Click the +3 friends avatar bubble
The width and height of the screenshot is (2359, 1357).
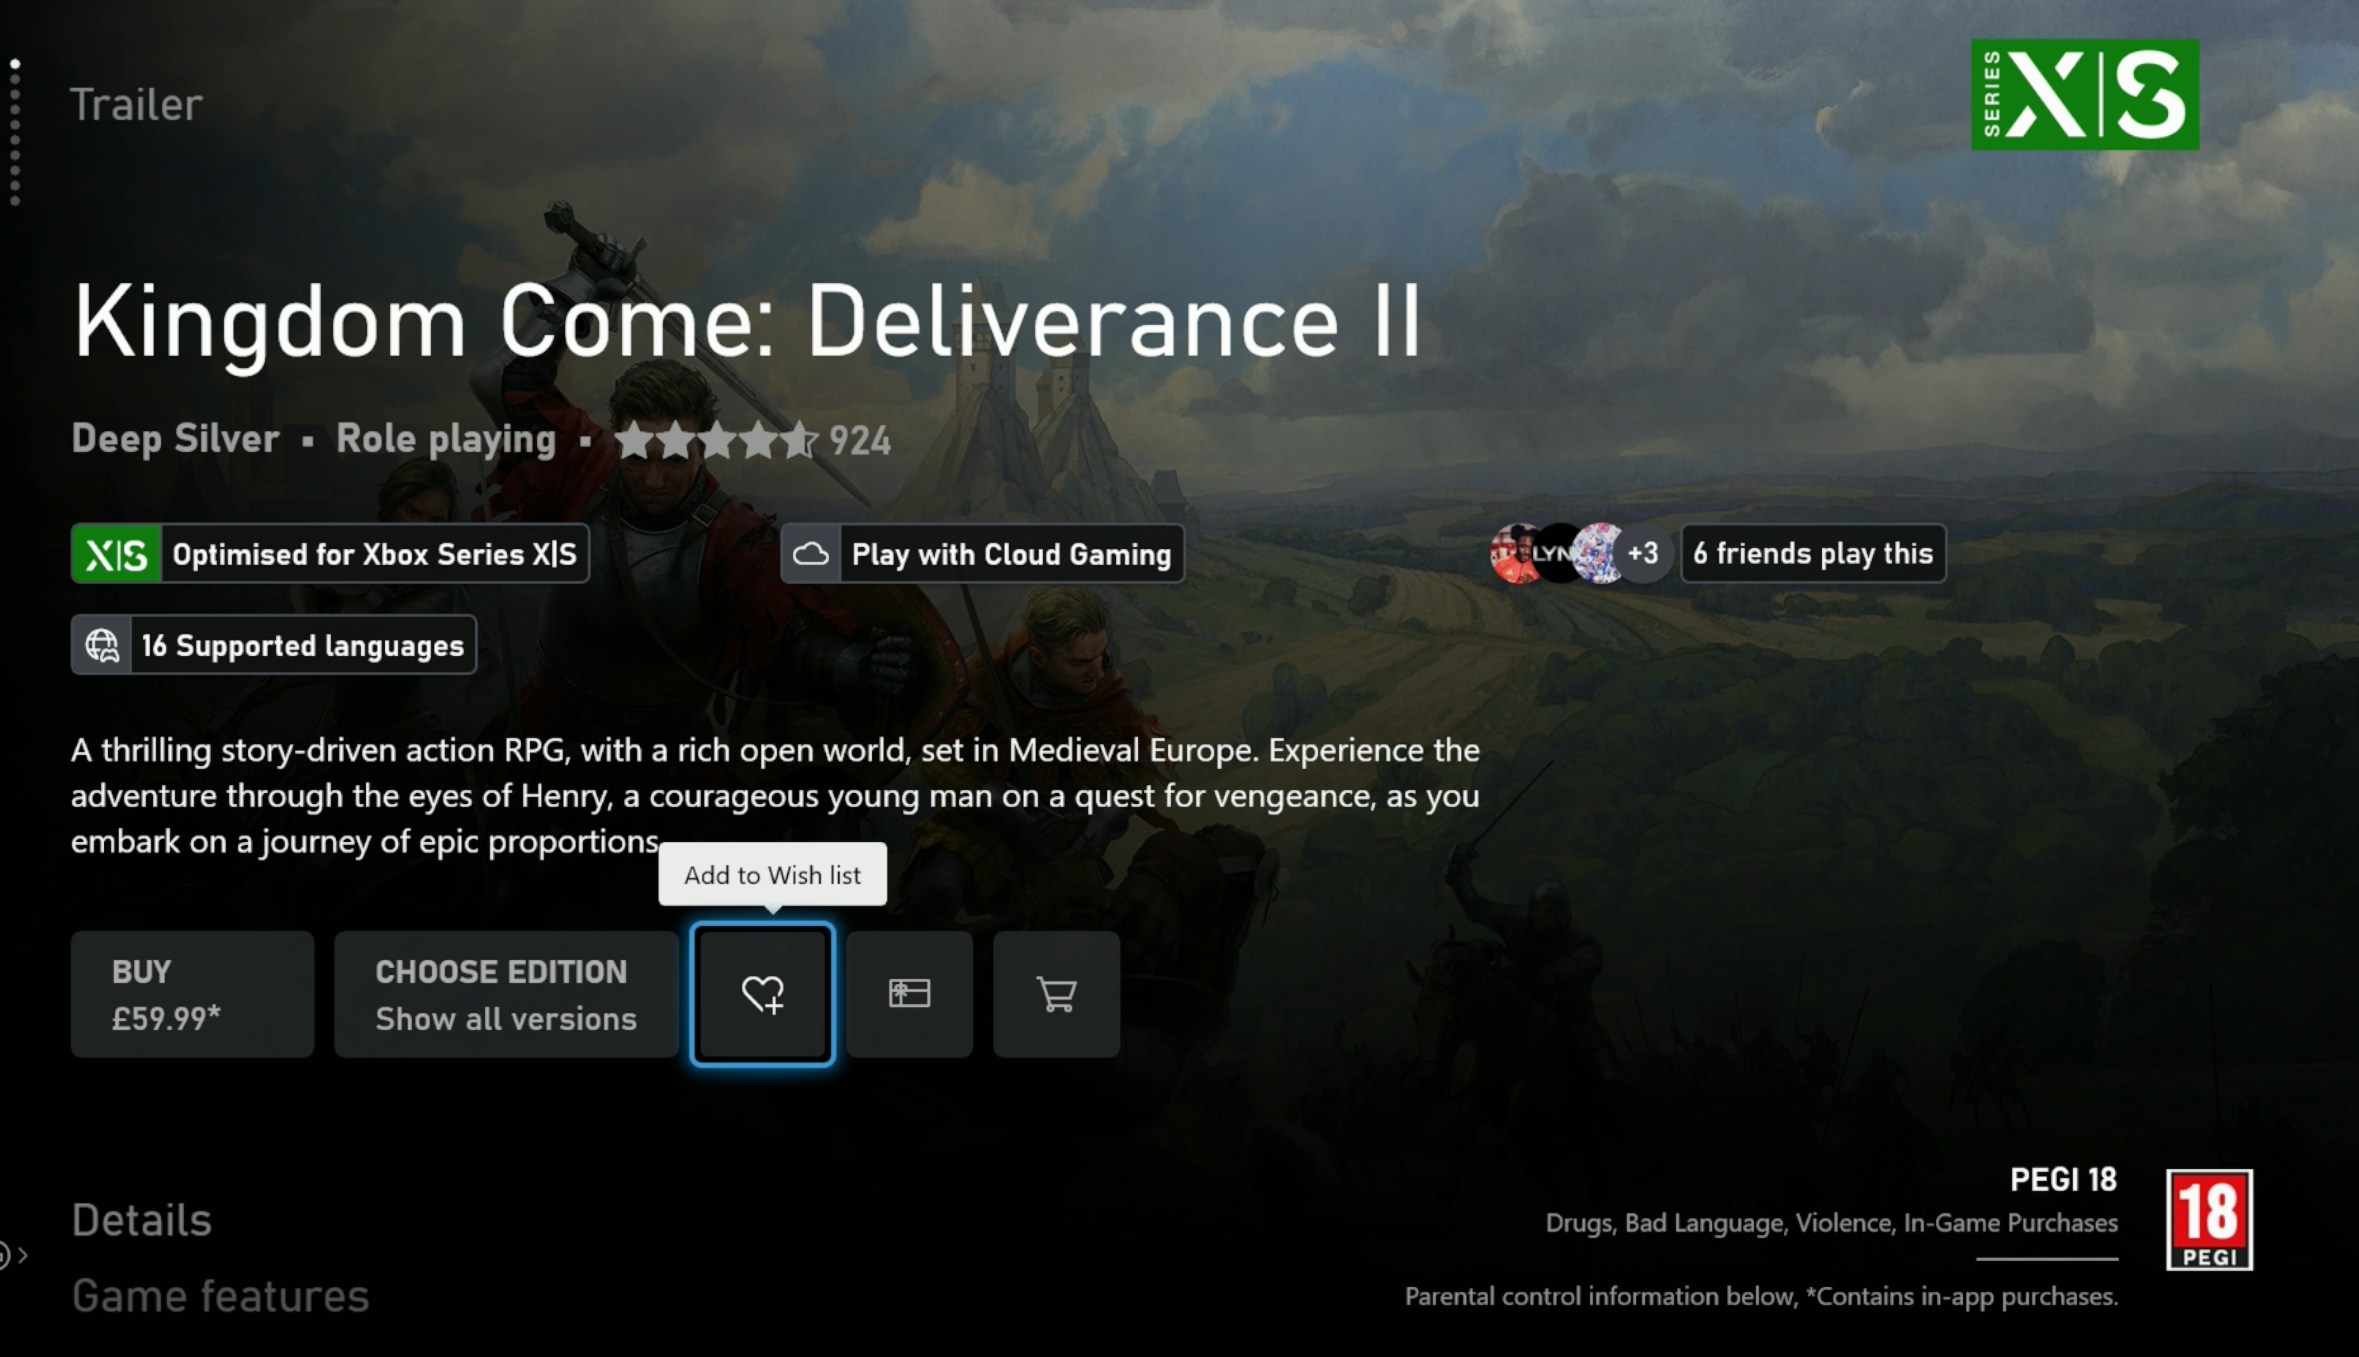[1642, 553]
